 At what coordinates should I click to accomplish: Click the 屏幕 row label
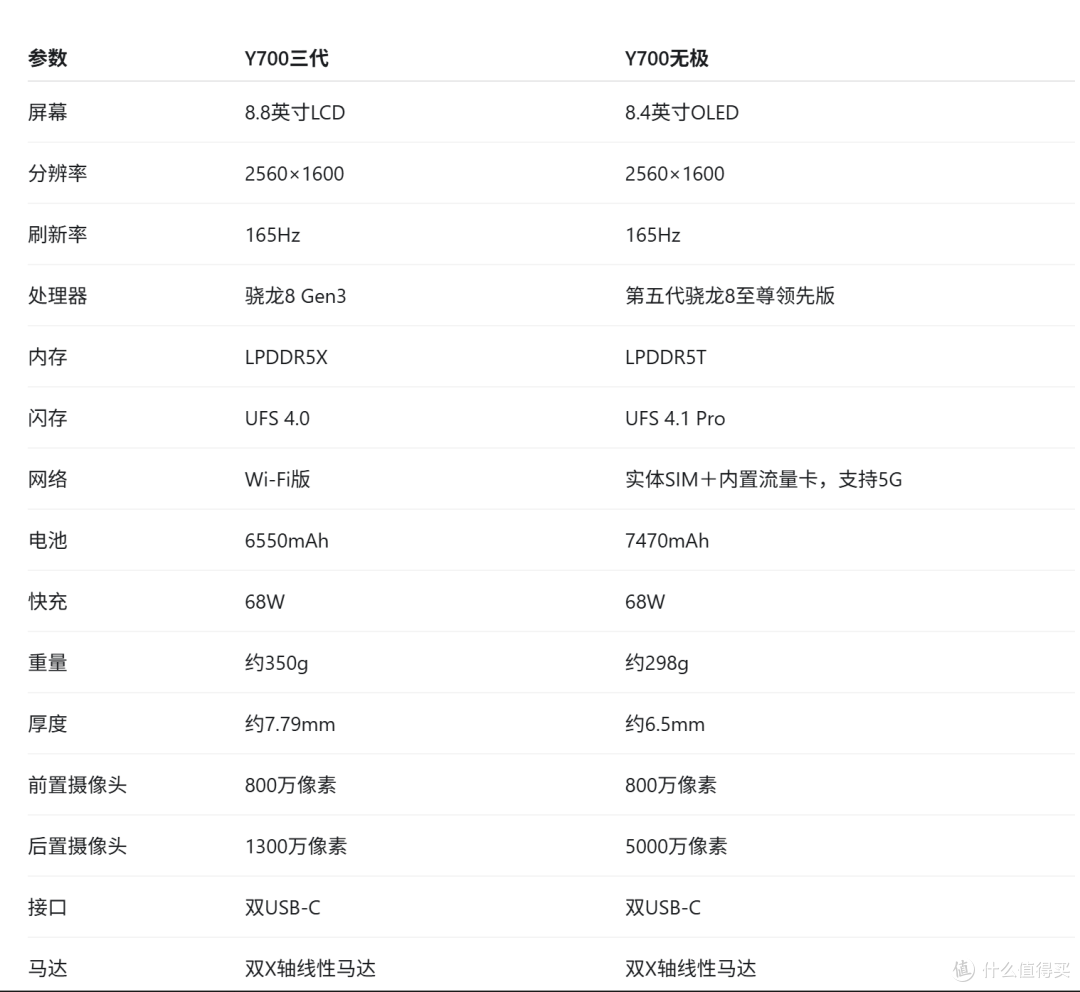click(x=48, y=112)
